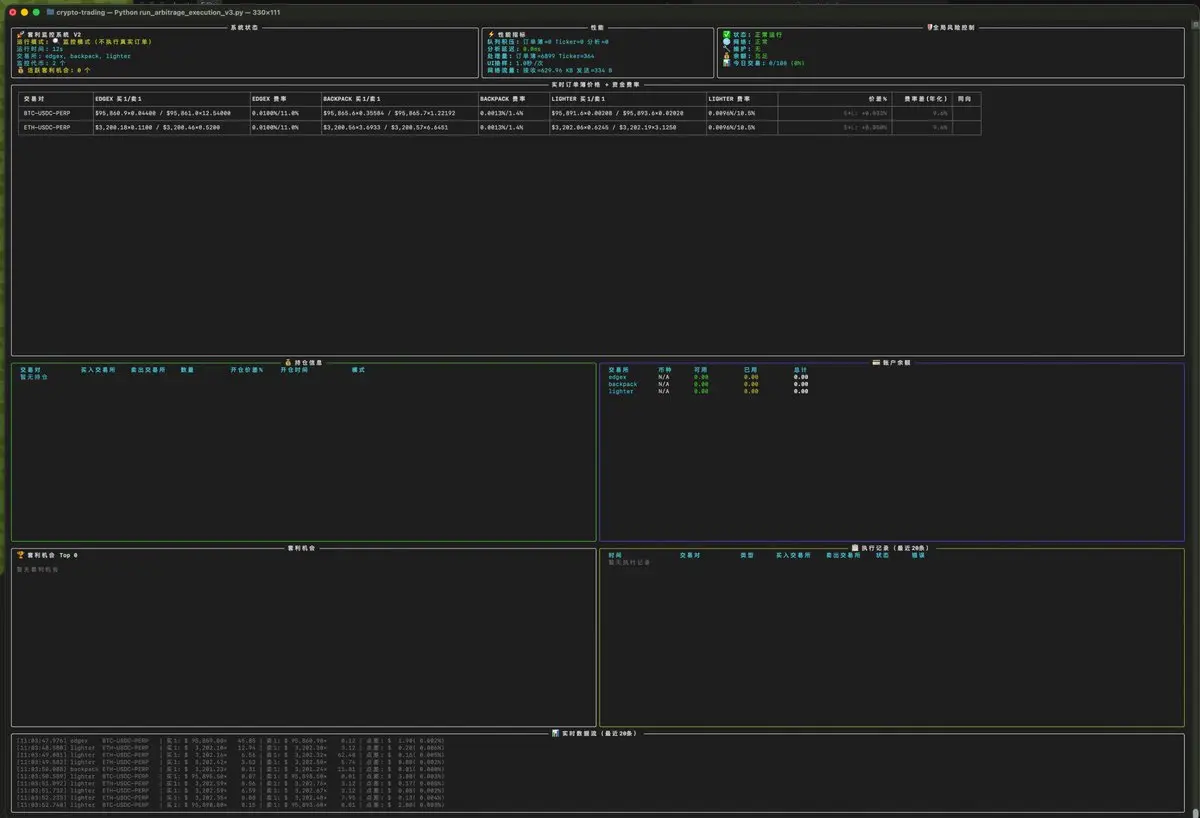This screenshot has height=818, width=1200.
Task: Click the EDGEX 买1/卖1 column header
Action: 119,99
